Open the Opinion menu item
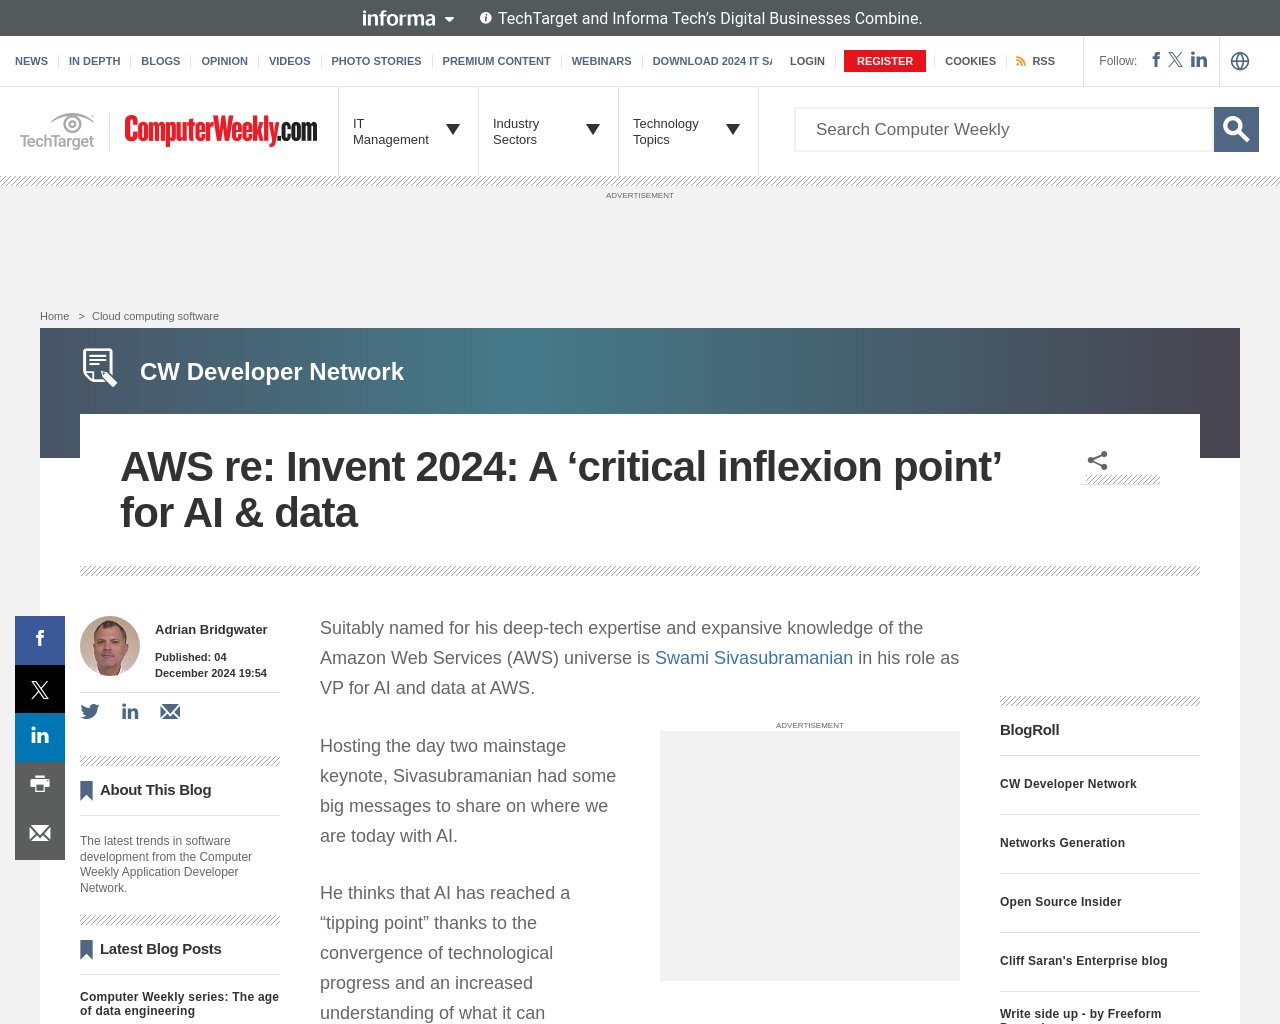The image size is (1280, 1024). (x=224, y=61)
